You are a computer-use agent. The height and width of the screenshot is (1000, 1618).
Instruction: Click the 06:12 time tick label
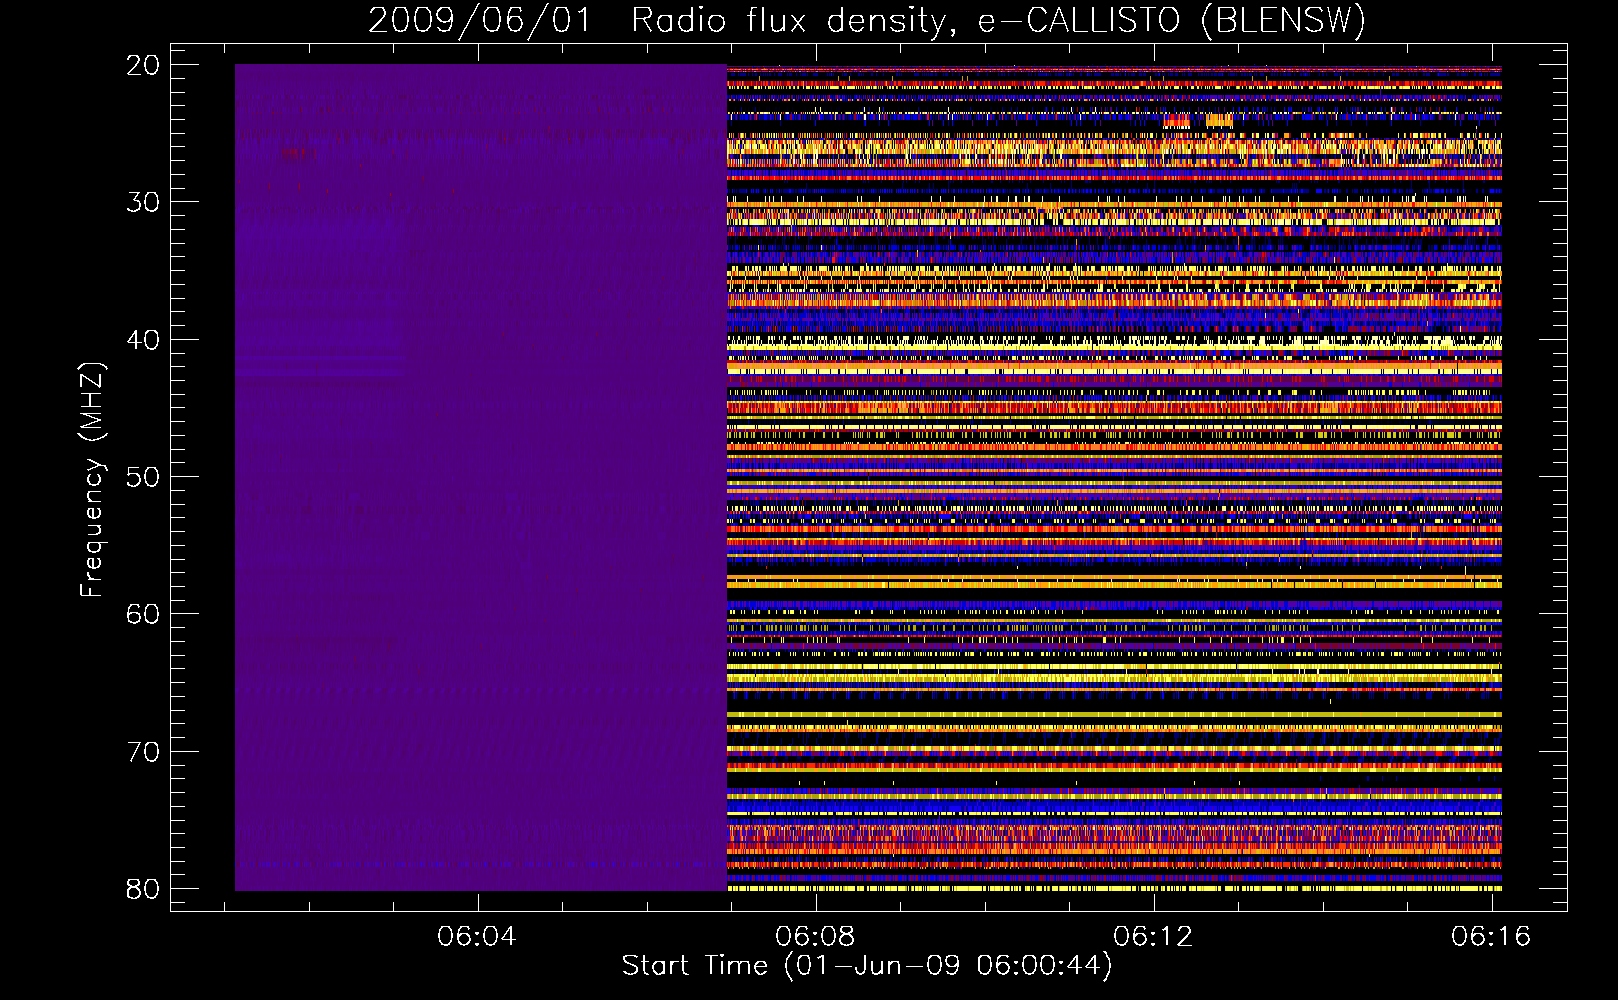[1154, 936]
